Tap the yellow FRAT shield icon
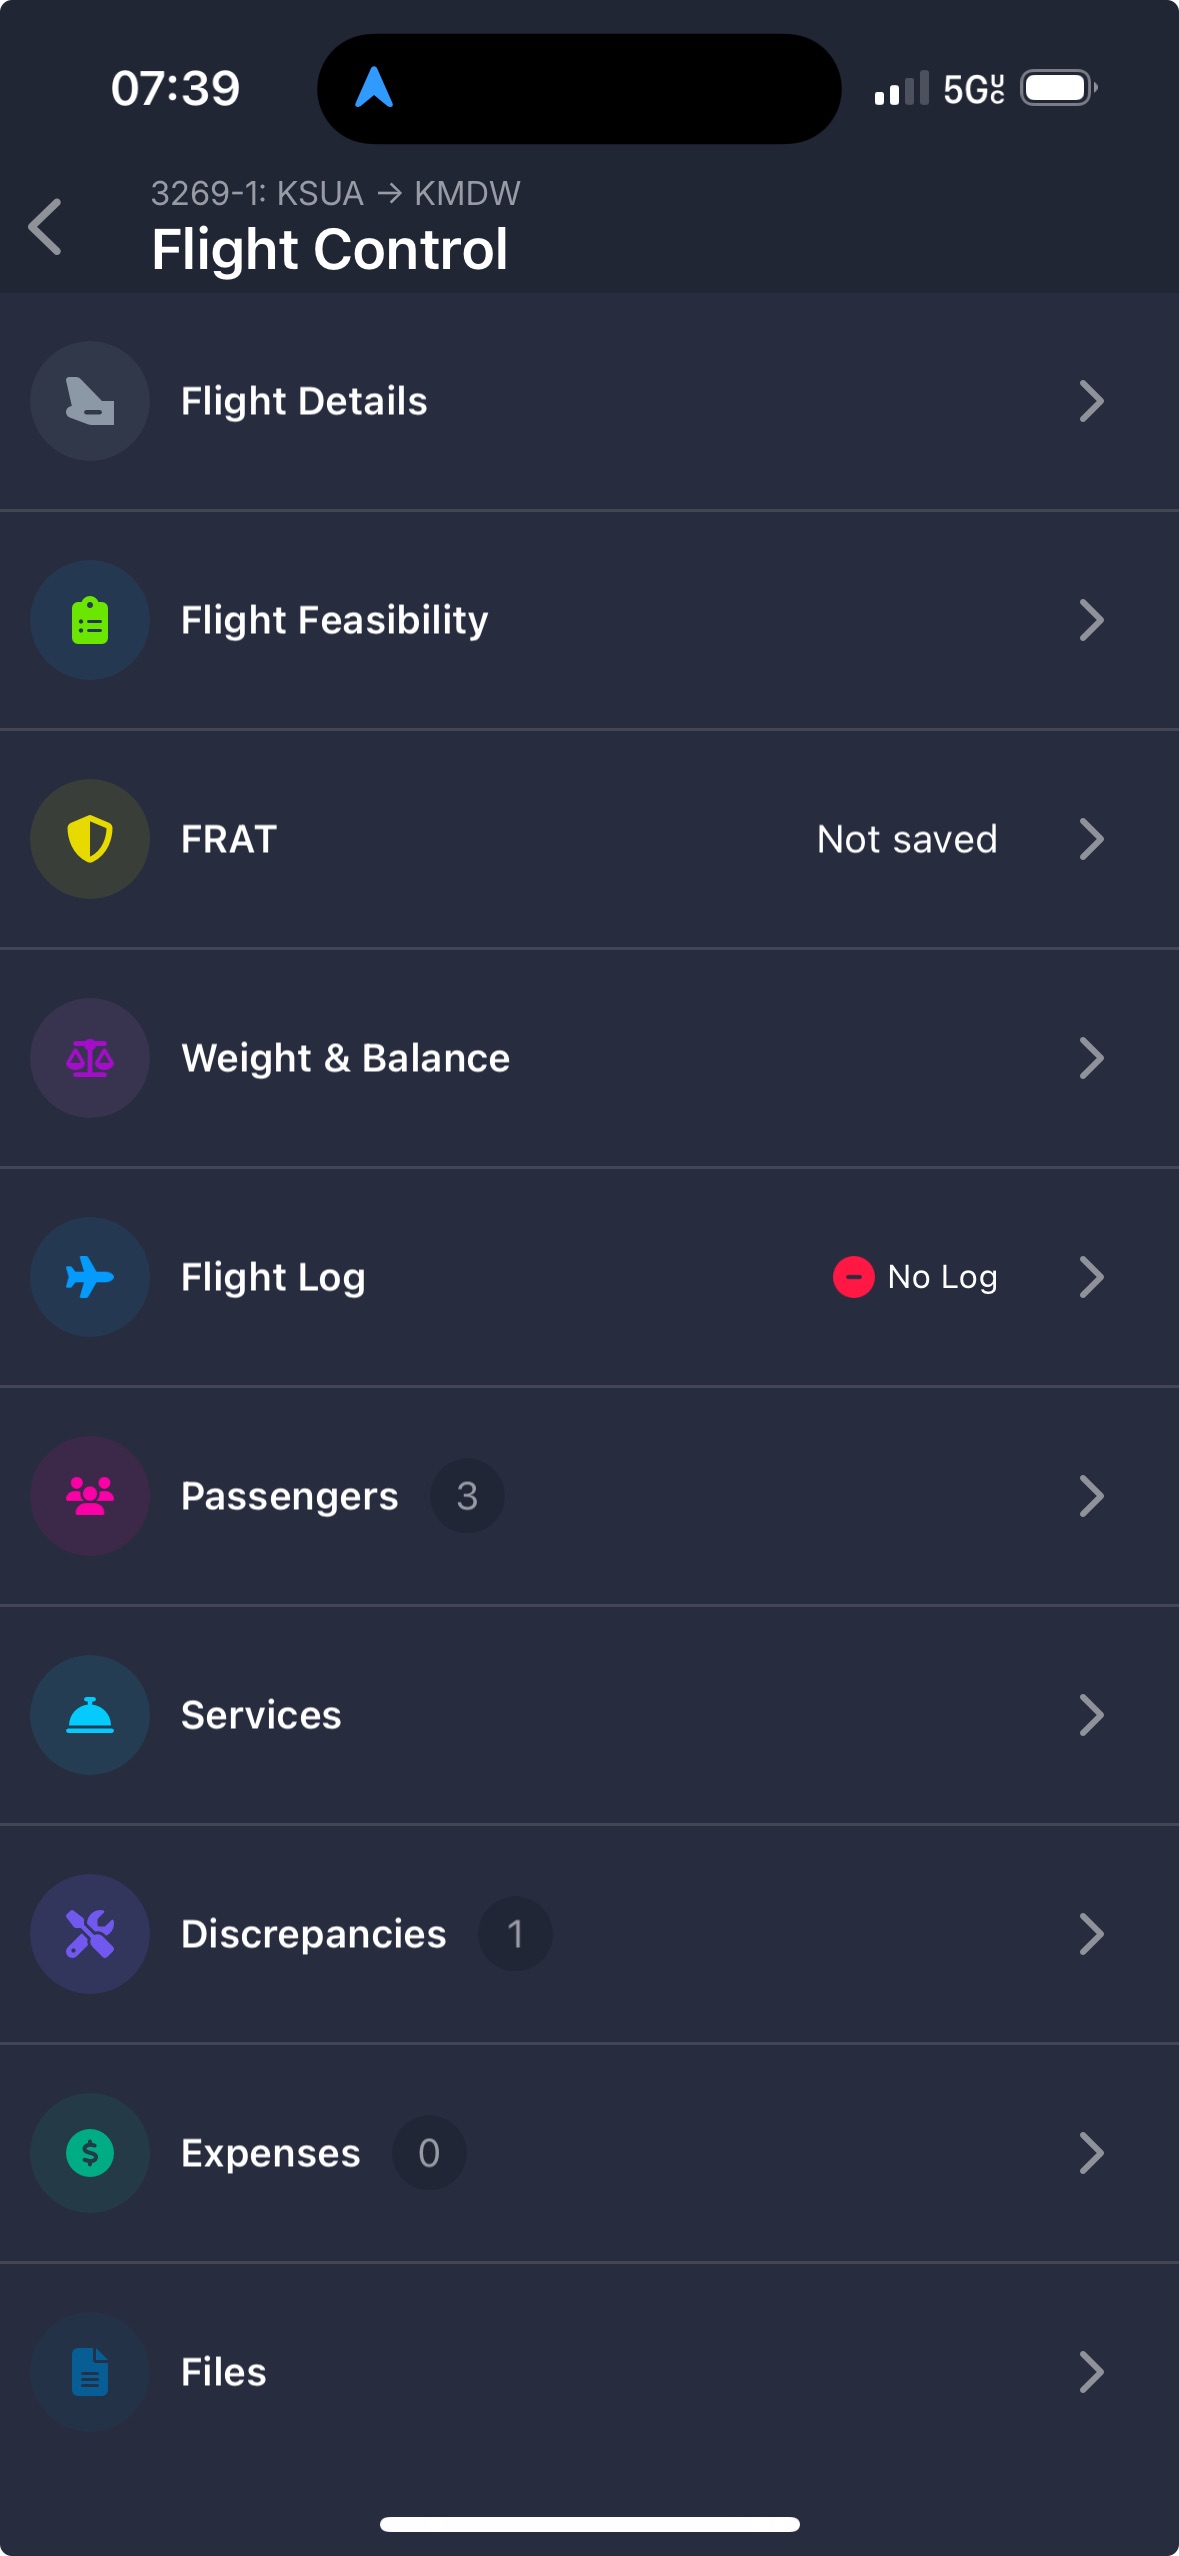 click(90, 839)
